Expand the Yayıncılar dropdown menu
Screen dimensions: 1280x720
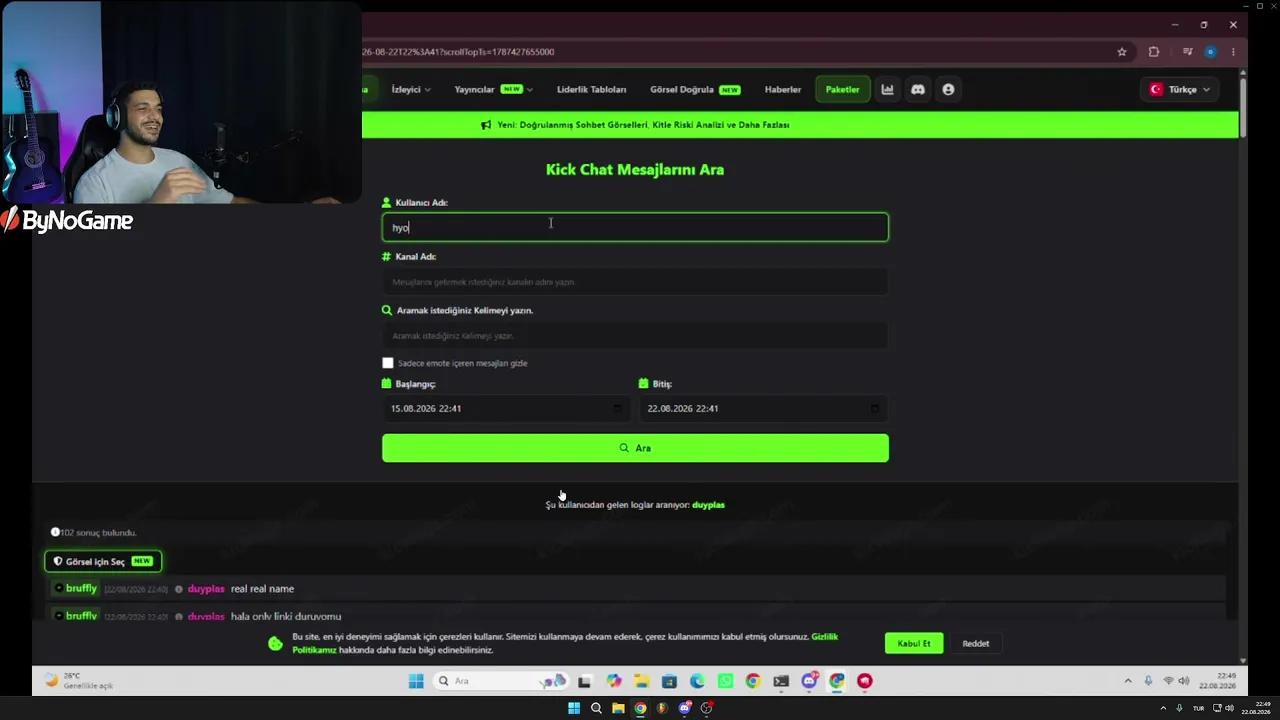tap(493, 90)
